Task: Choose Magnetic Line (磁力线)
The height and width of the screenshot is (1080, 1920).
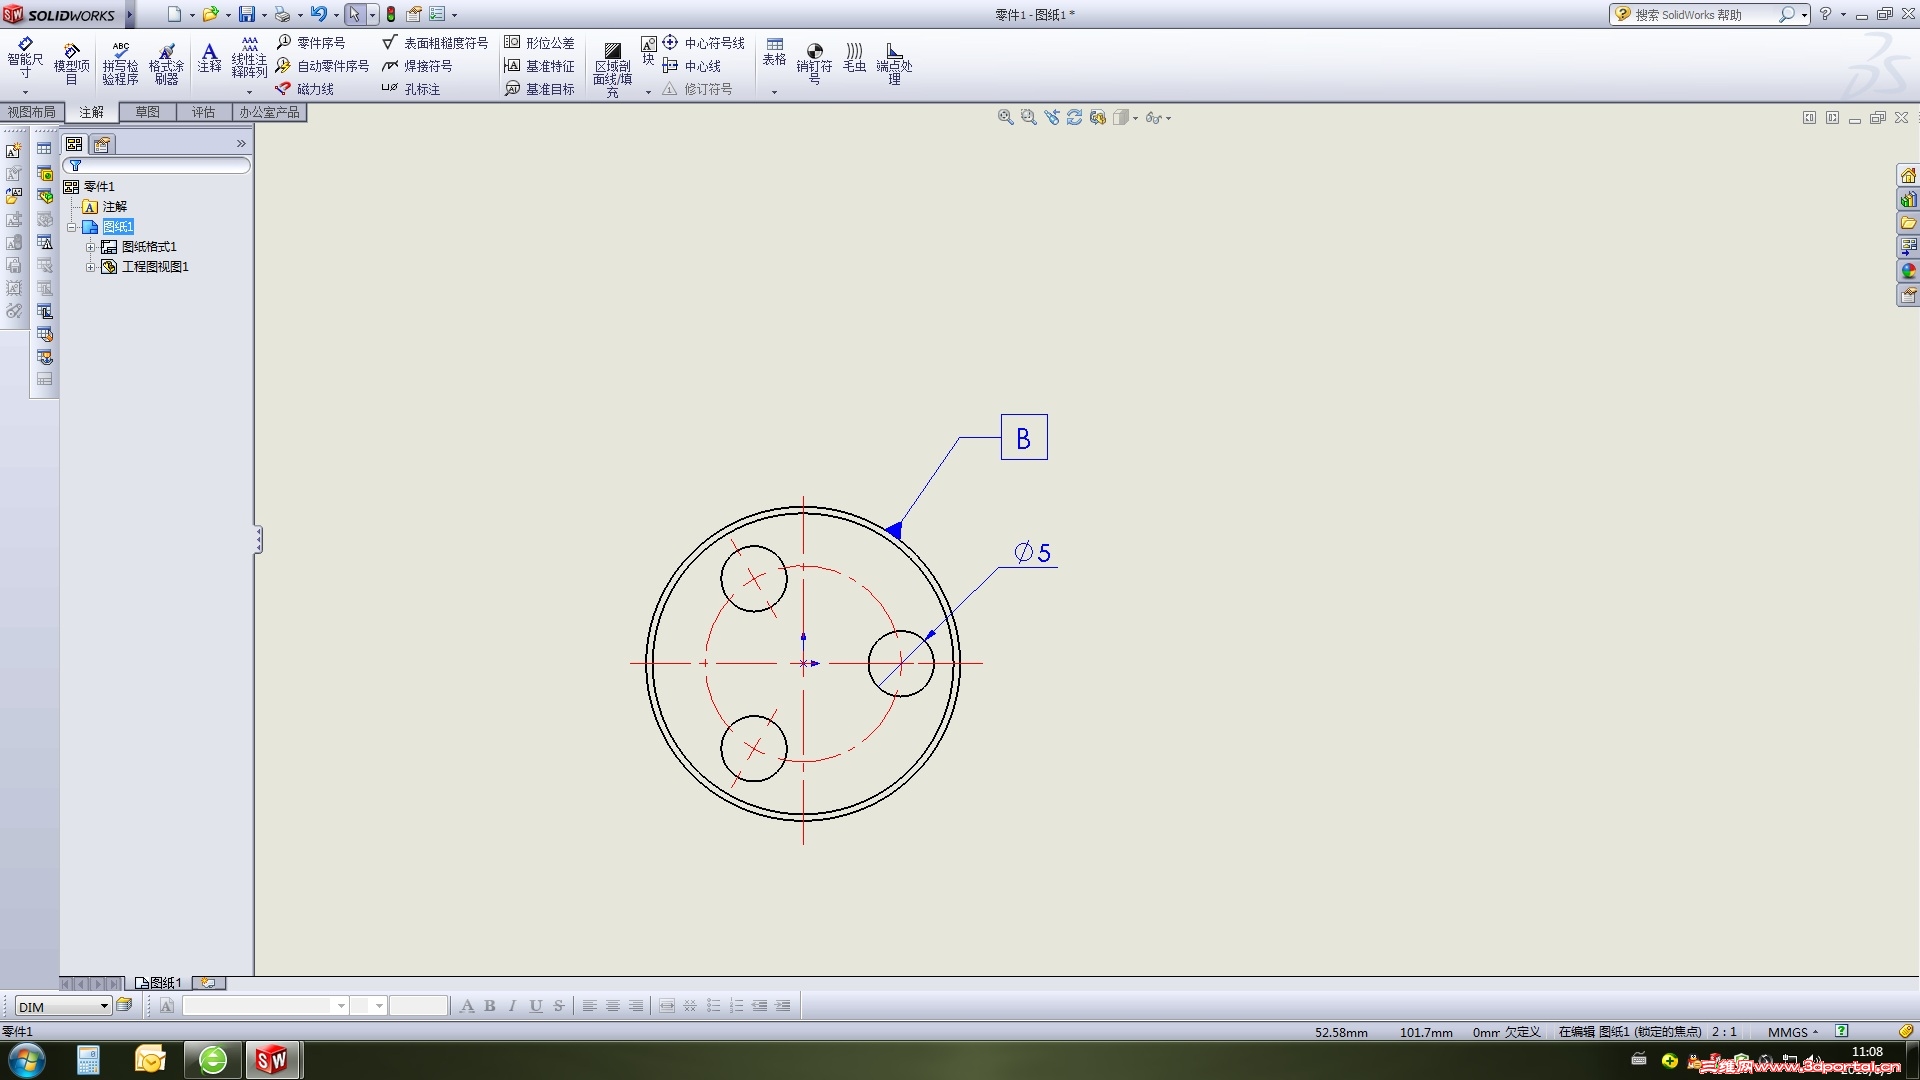Action: (x=305, y=88)
